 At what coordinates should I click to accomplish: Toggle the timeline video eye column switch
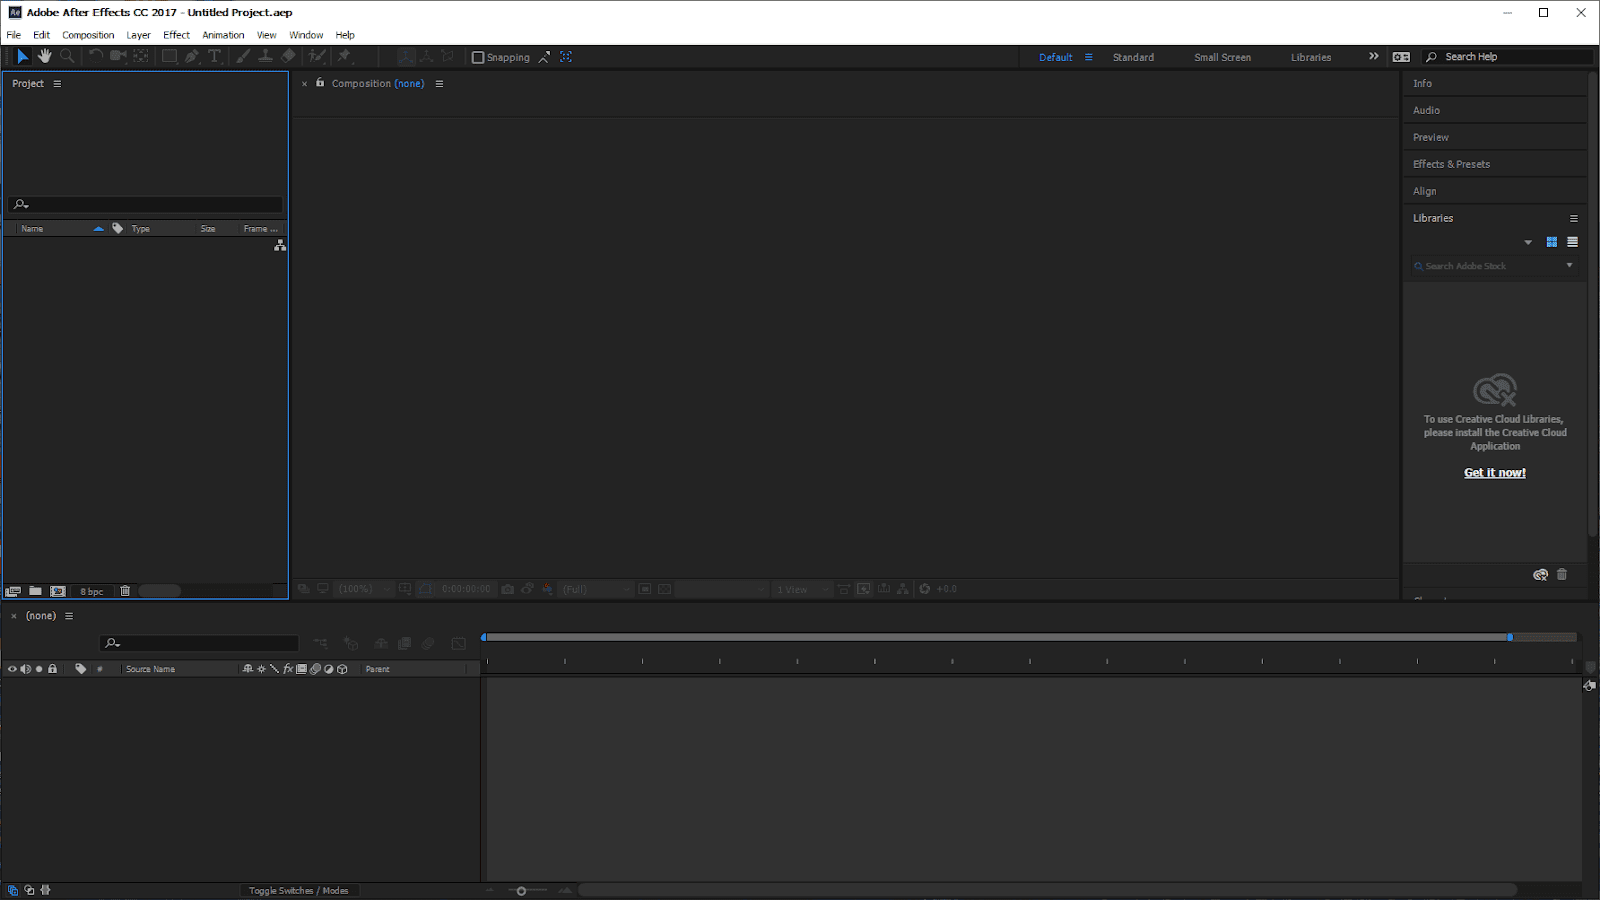[12, 669]
